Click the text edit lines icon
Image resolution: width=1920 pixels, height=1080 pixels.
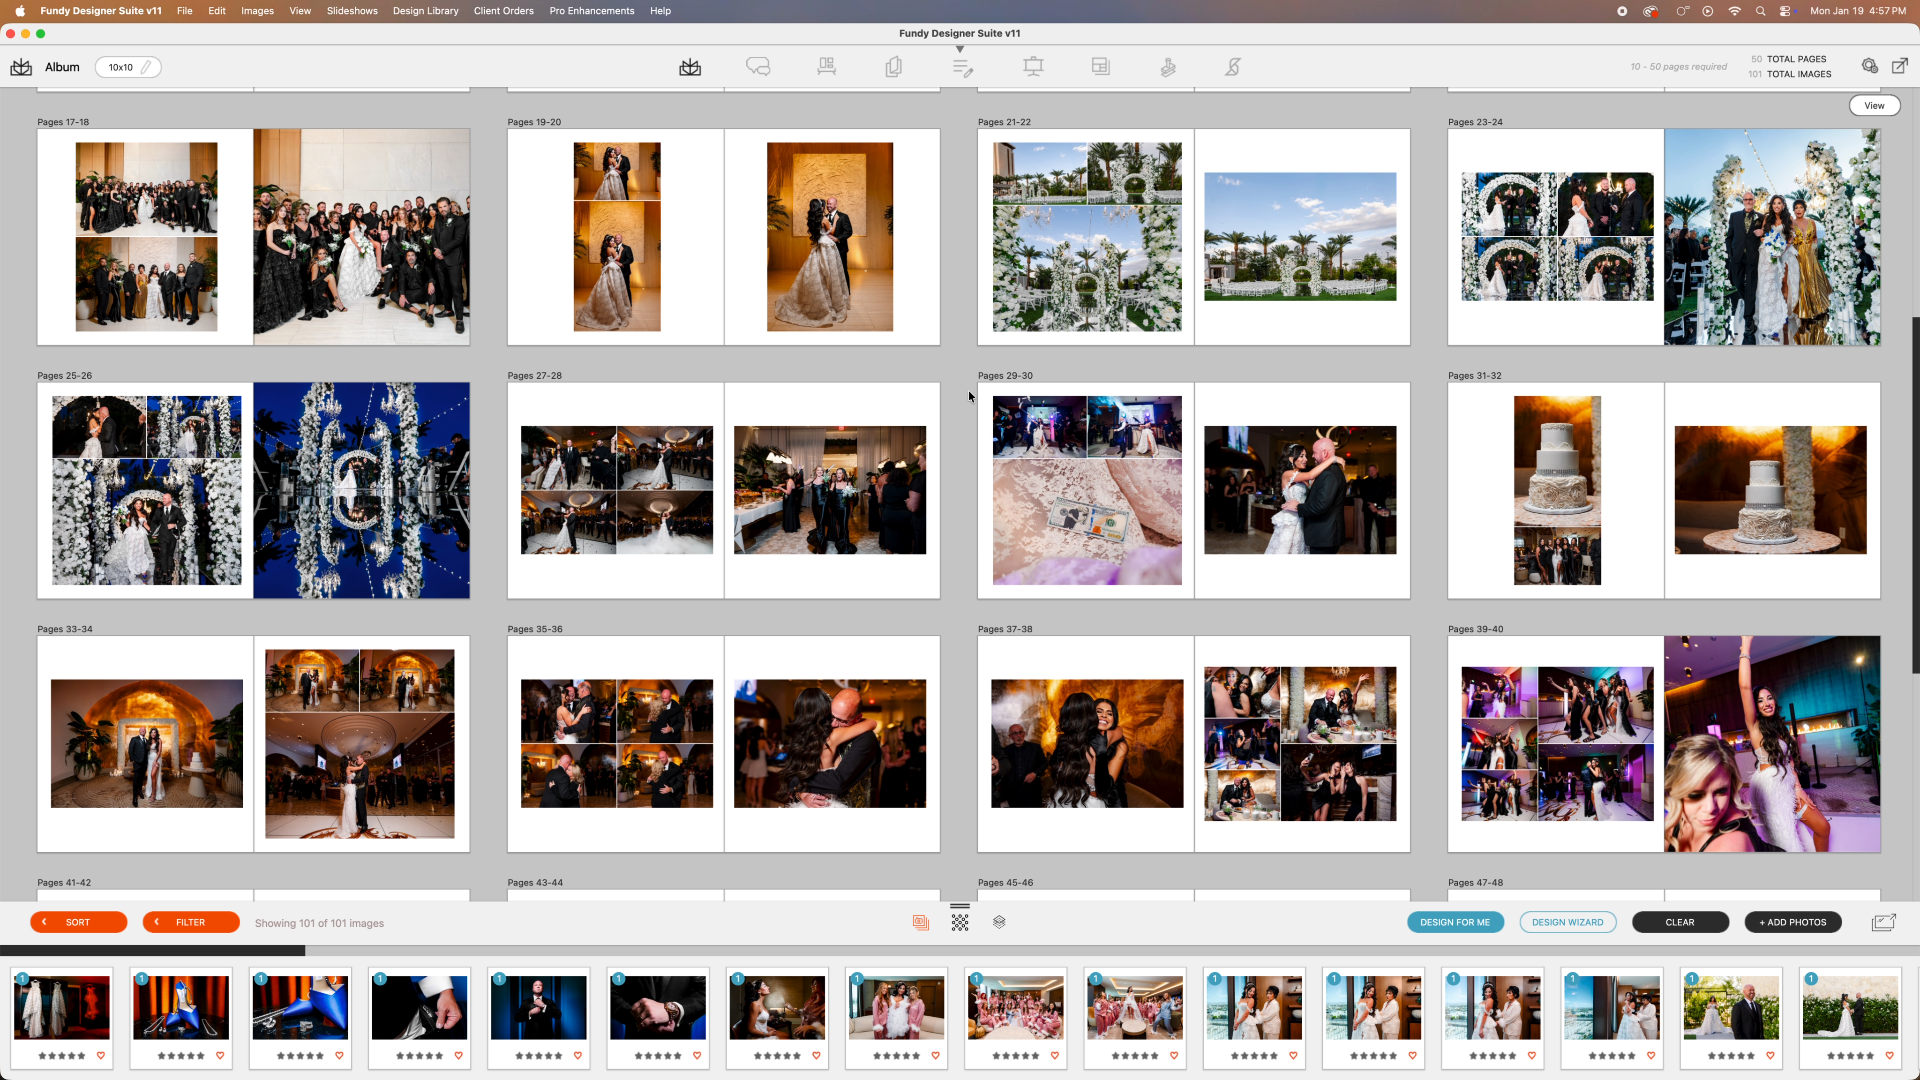point(962,67)
